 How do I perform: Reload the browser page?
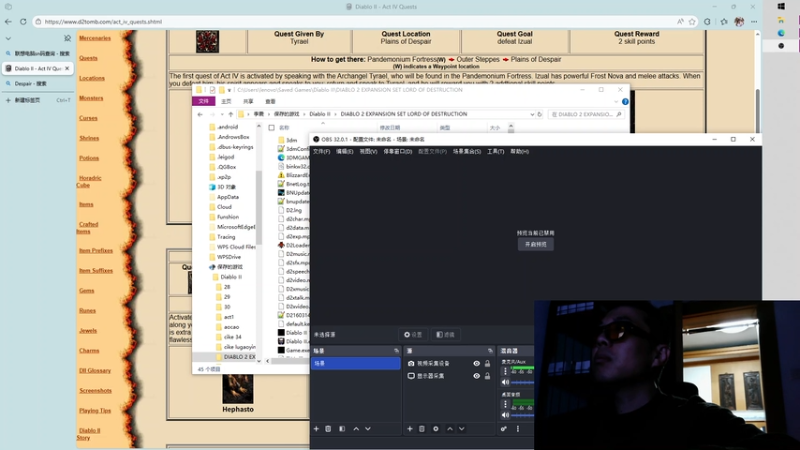click(x=23, y=21)
